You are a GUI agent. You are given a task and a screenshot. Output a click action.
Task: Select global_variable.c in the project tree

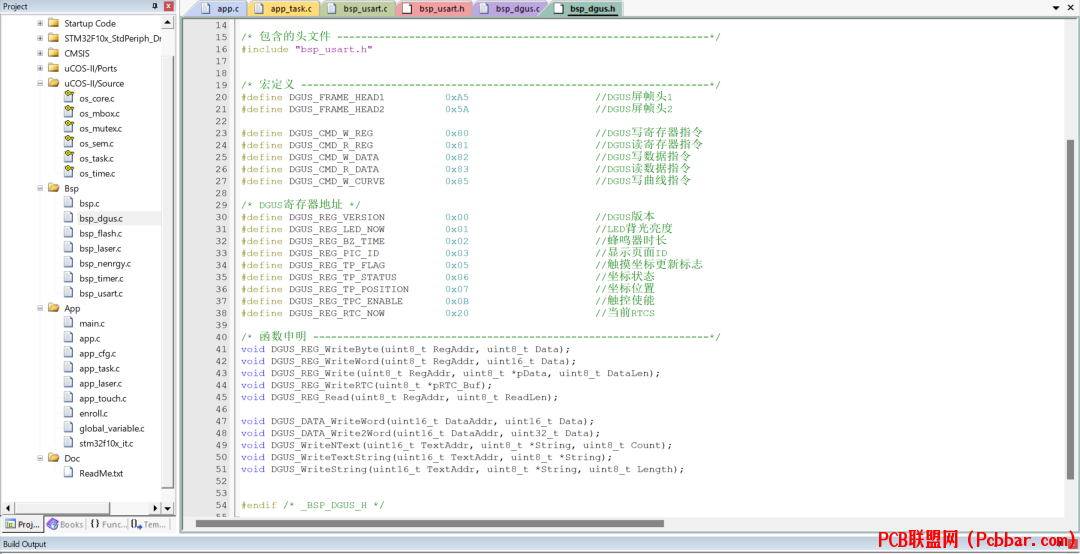click(x=112, y=429)
